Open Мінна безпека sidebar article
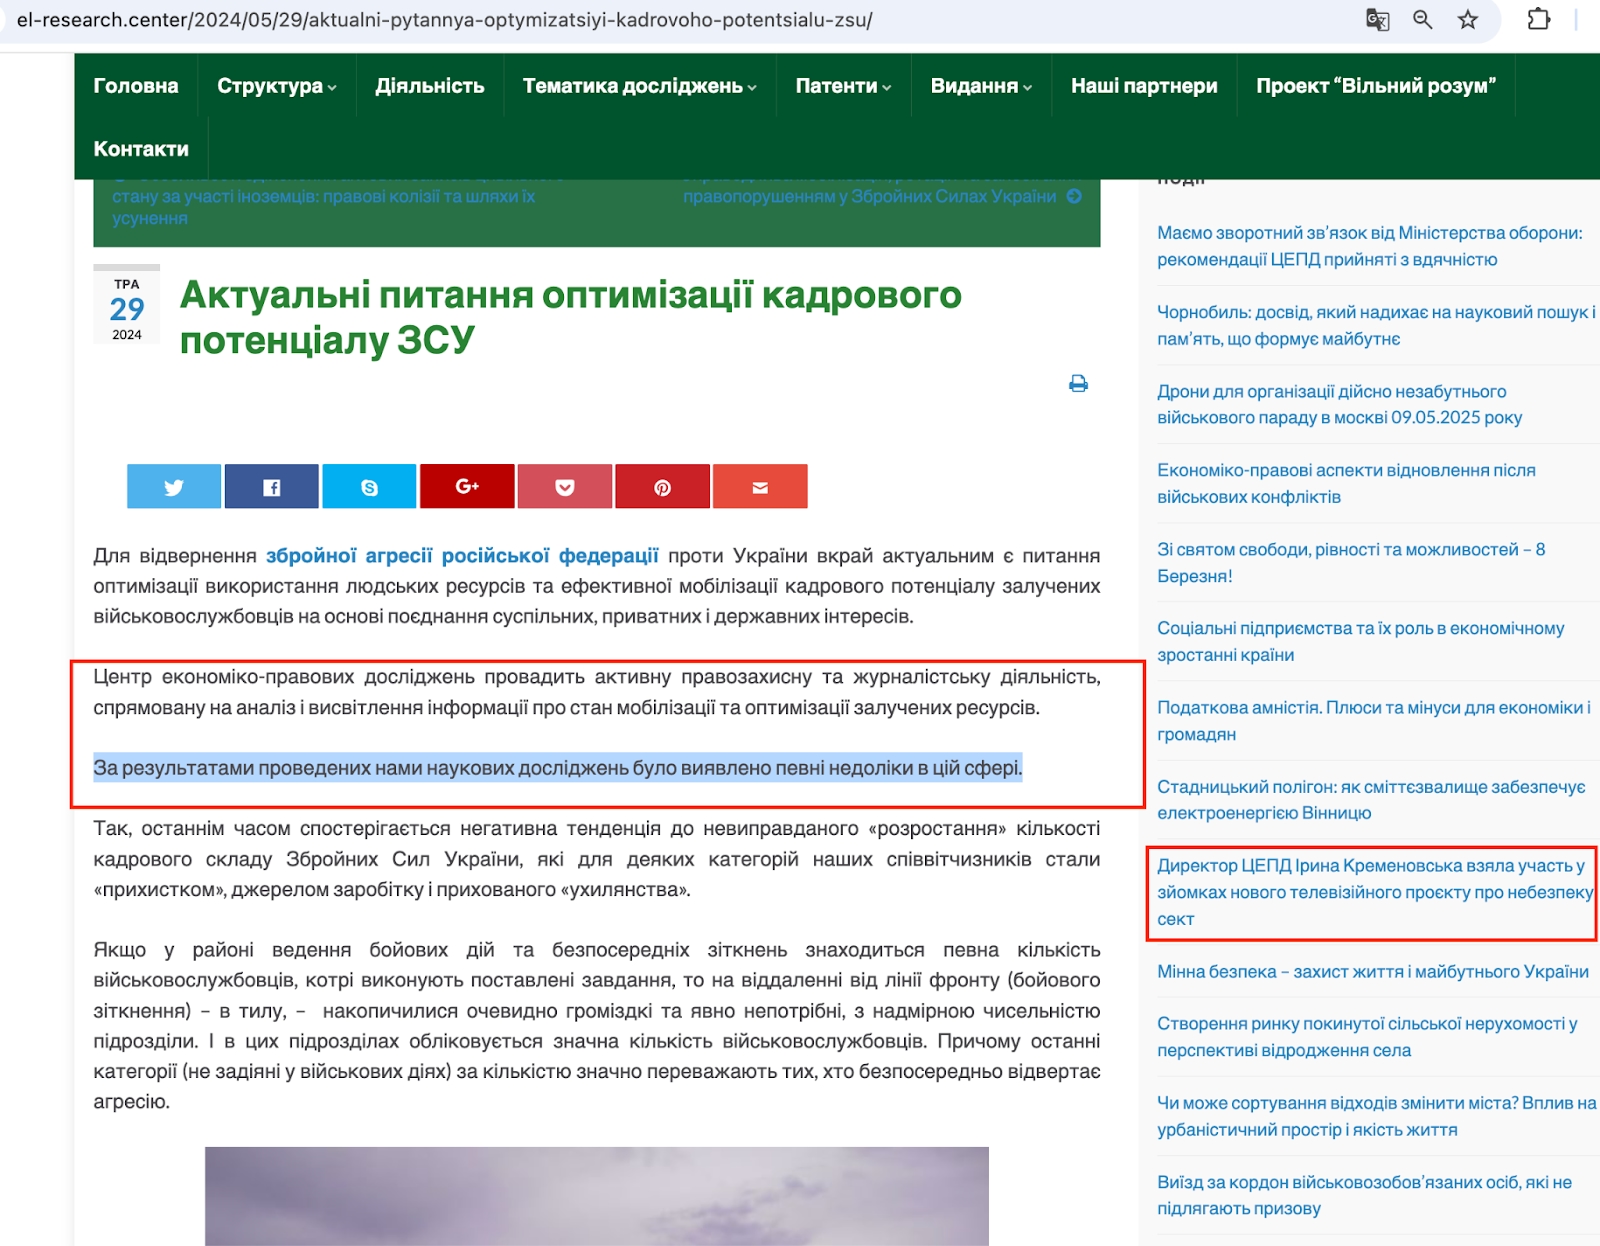 [1373, 971]
